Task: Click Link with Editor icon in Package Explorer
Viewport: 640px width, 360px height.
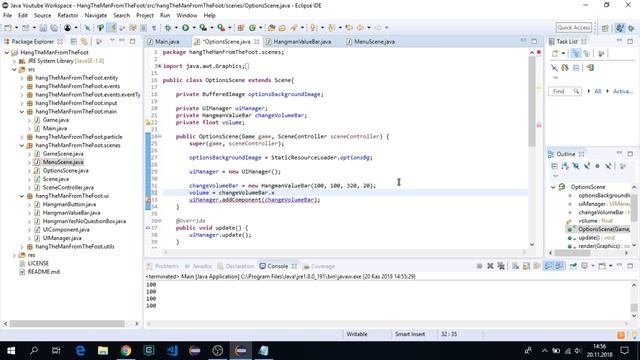Action: click(x=84, y=42)
